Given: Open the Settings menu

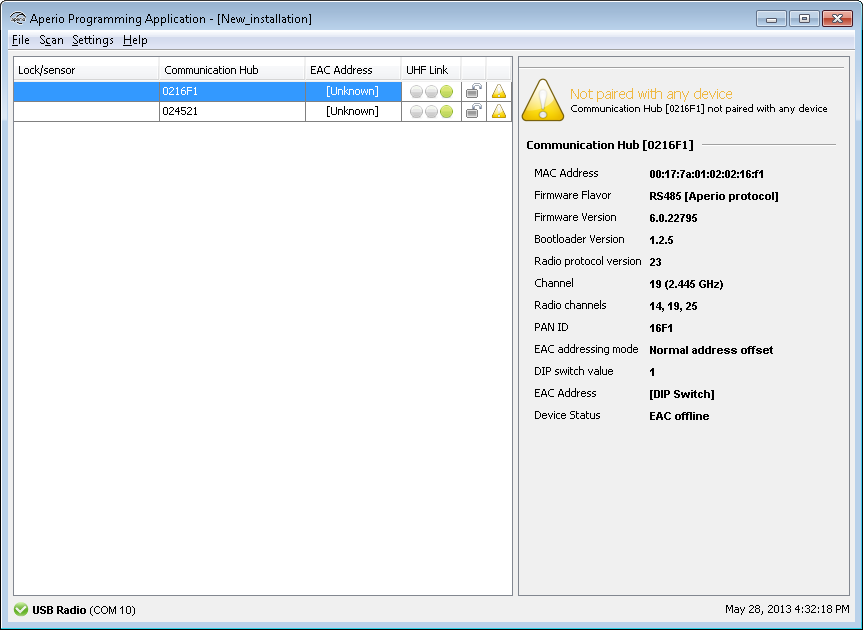Looking at the screenshot, I should [x=92, y=40].
